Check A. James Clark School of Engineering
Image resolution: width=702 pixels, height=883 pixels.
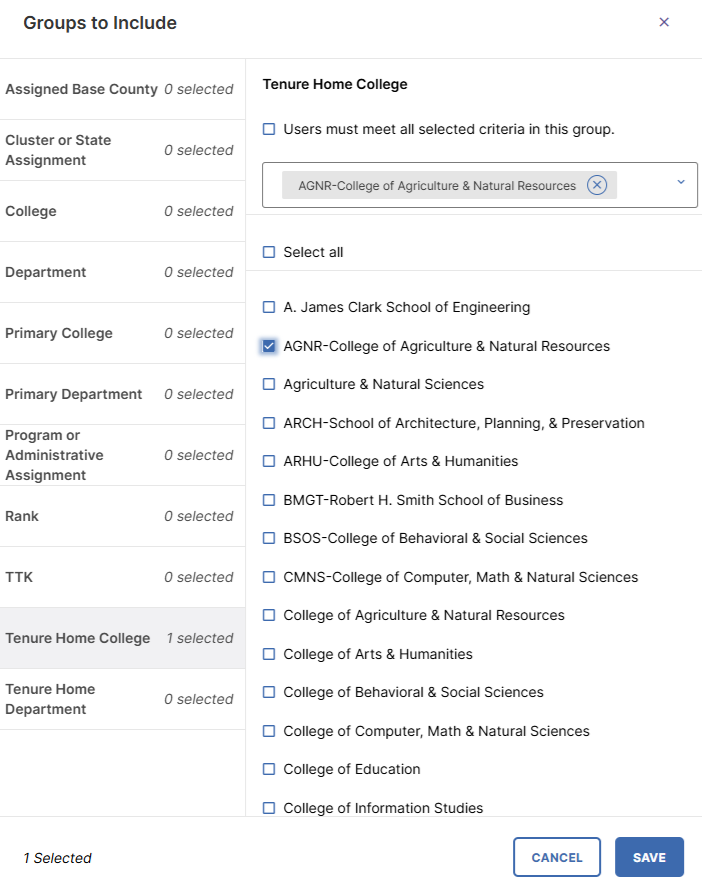tap(268, 306)
